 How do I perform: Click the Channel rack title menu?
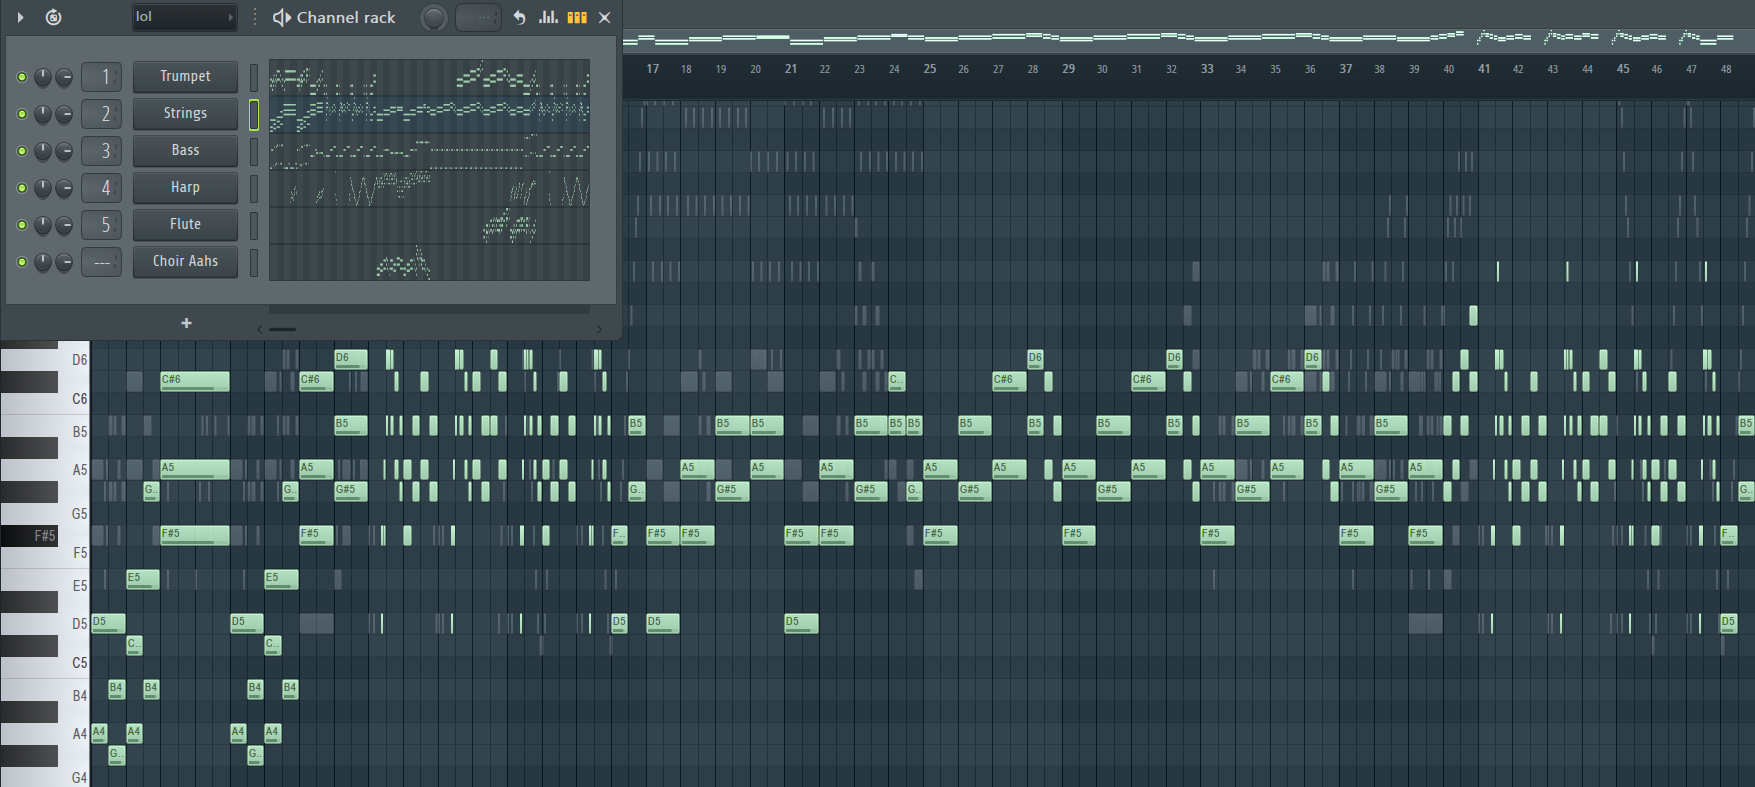(x=346, y=17)
